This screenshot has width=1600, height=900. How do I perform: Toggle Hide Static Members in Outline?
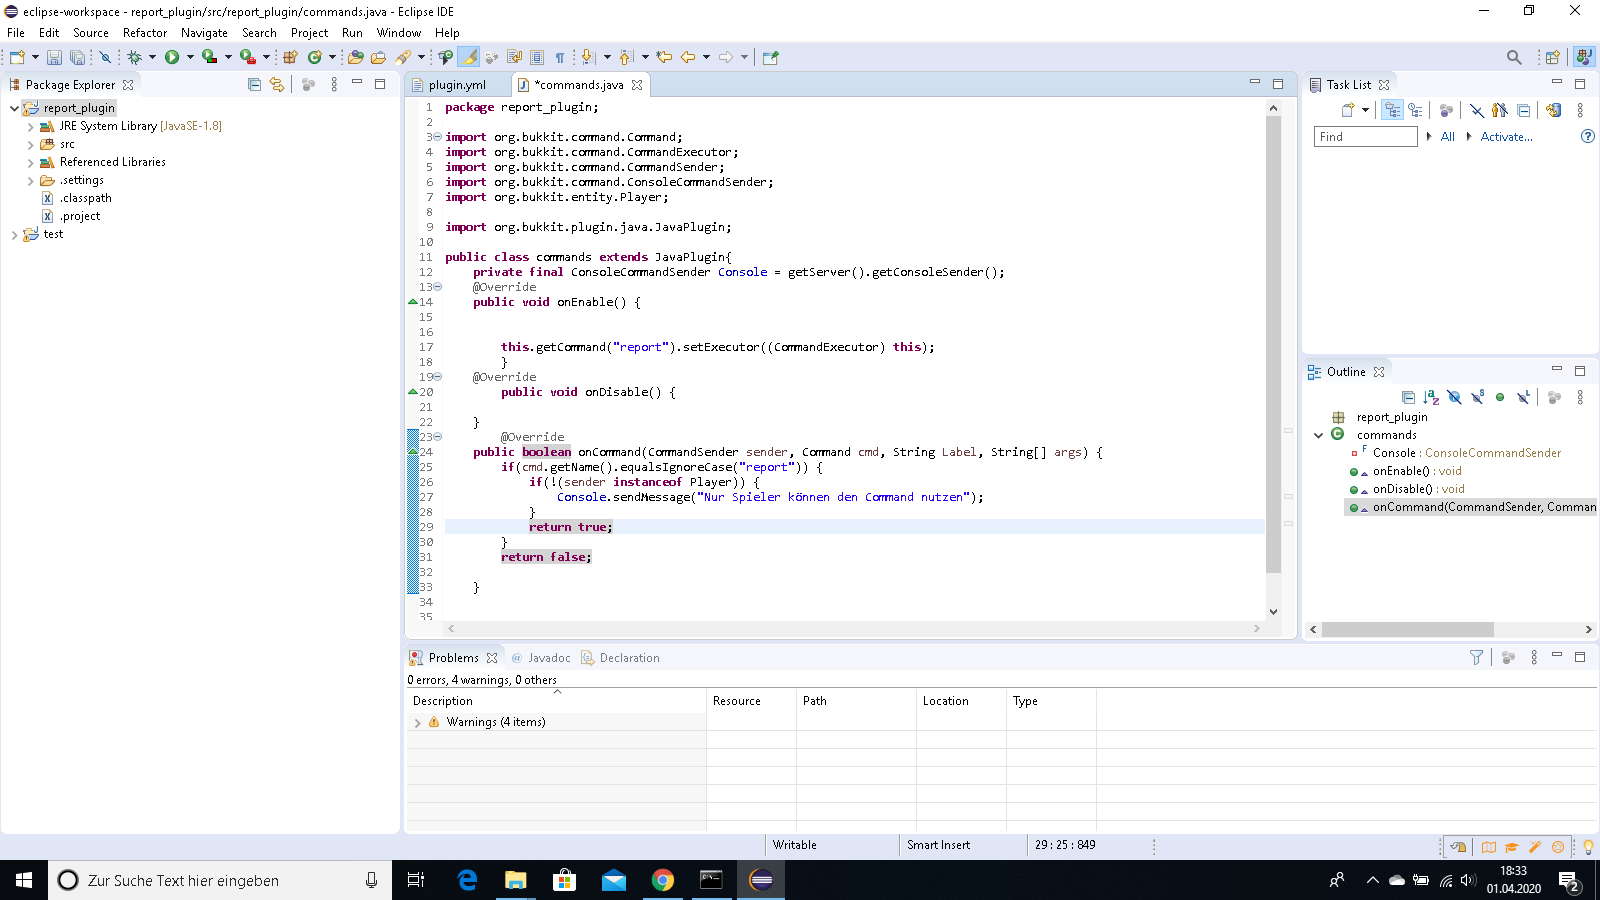coord(1477,397)
